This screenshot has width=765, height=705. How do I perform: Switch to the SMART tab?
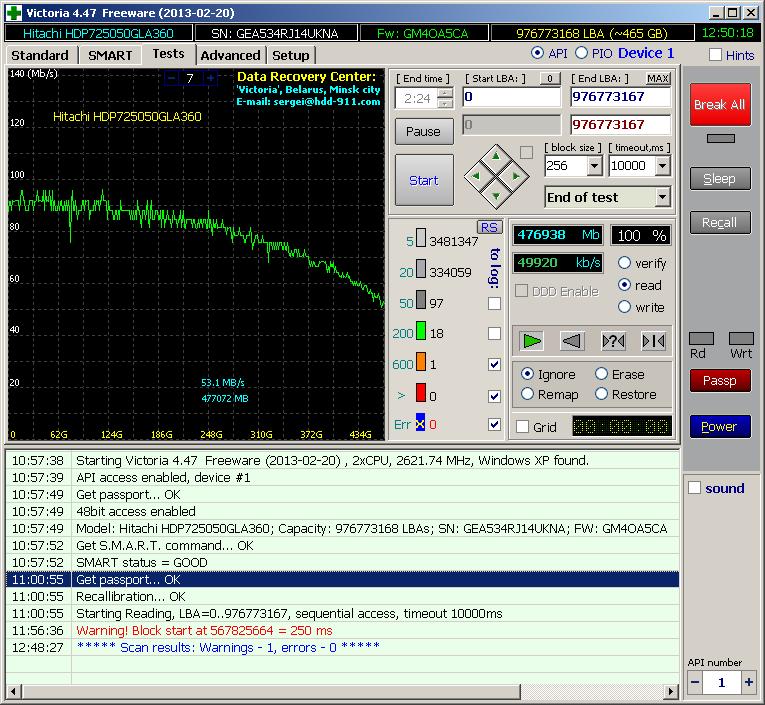[x=110, y=55]
